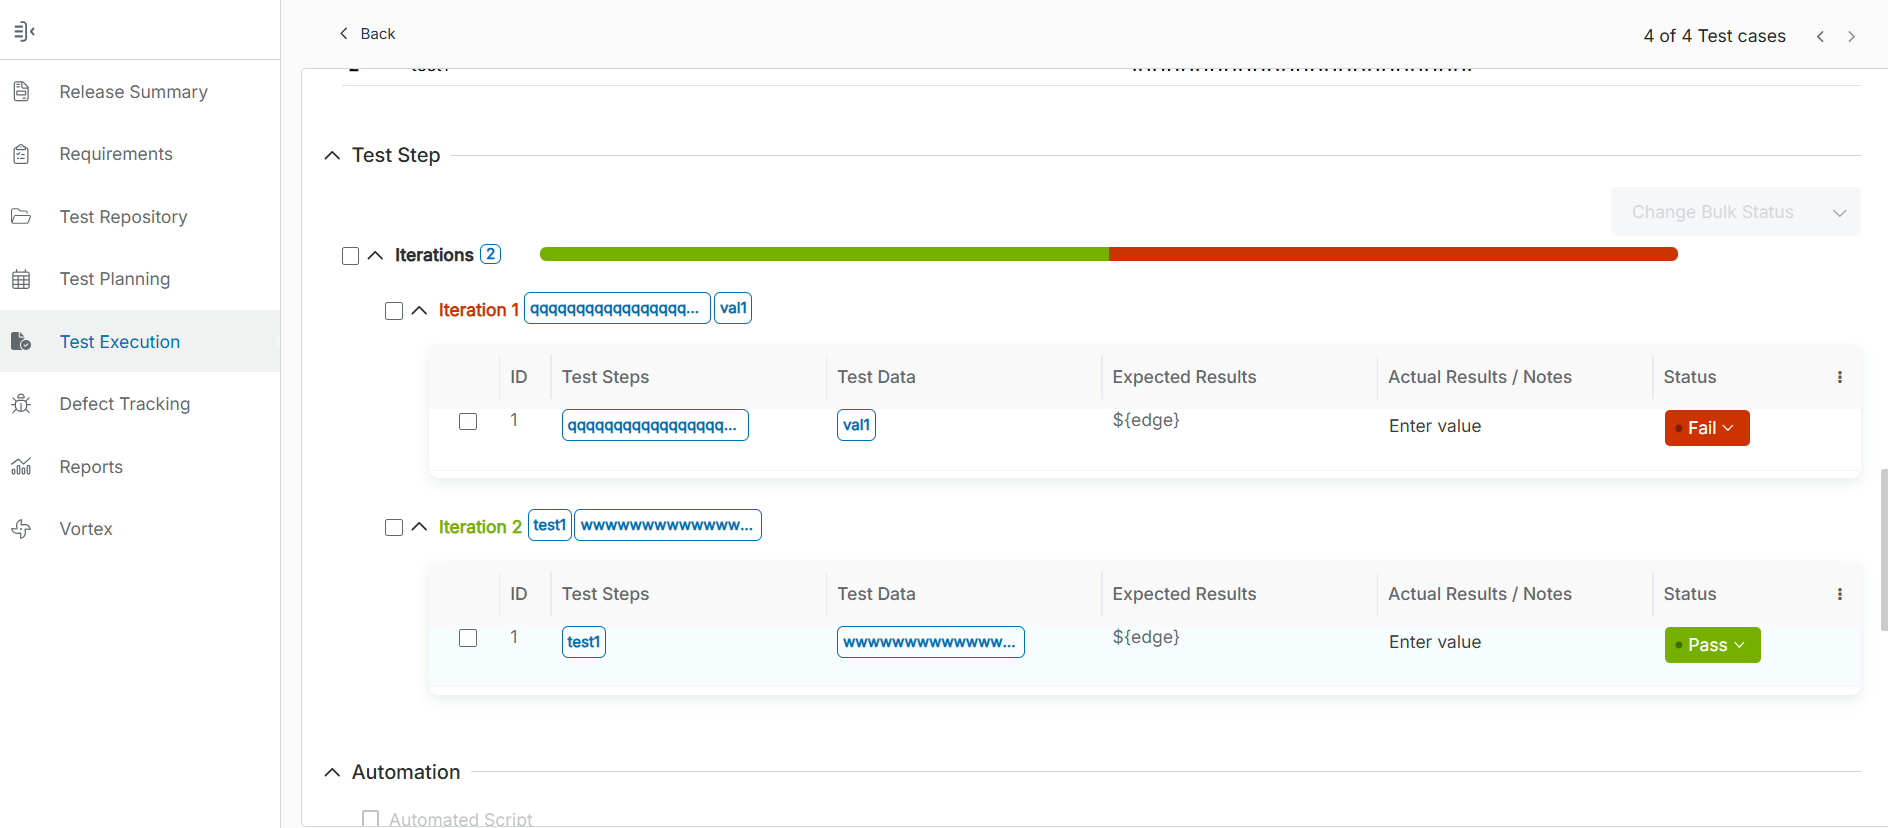Click the Vortex icon in sidebar
Screen dimensions: 1888x828
(21, 529)
